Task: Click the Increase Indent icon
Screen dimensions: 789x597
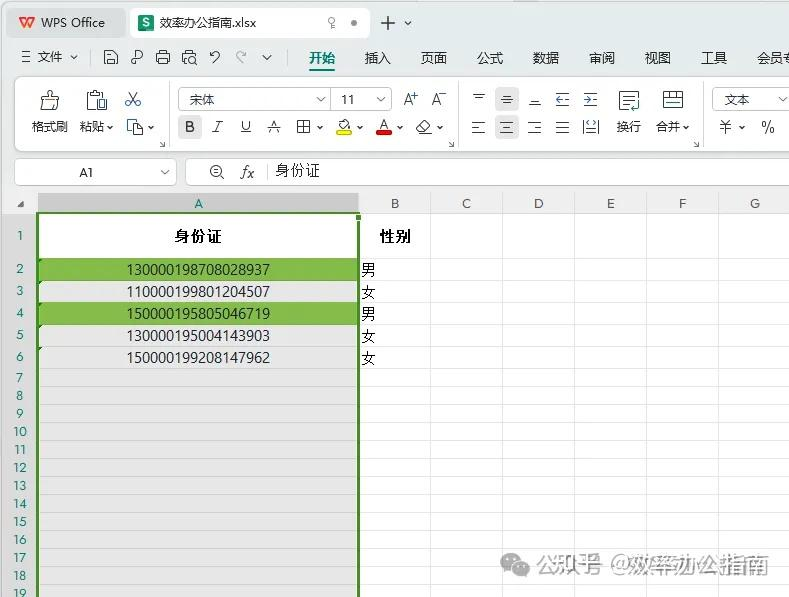Action: click(590, 100)
